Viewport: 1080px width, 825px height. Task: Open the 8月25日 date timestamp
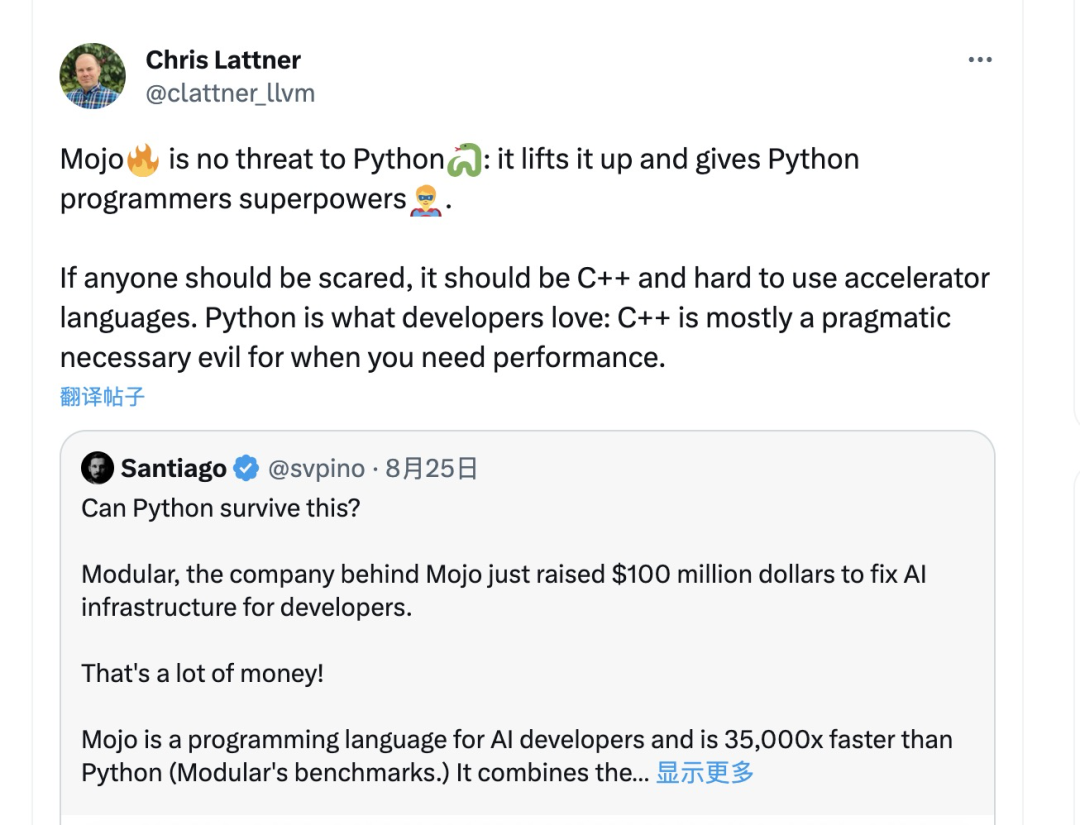click(x=431, y=468)
